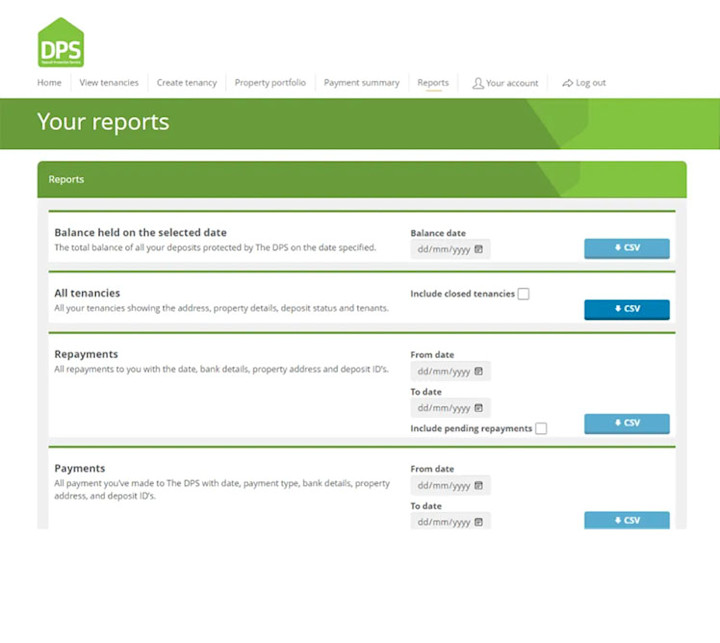Open the Payment summary page
Viewport: 720px width, 643px height.
(x=361, y=83)
